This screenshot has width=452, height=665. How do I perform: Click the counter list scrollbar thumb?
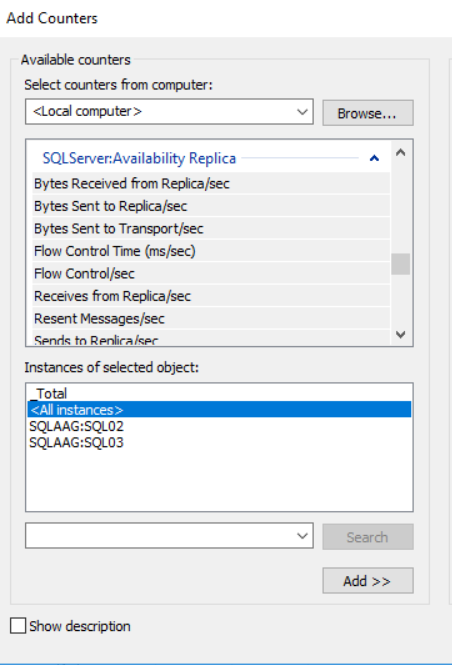tap(401, 264)
